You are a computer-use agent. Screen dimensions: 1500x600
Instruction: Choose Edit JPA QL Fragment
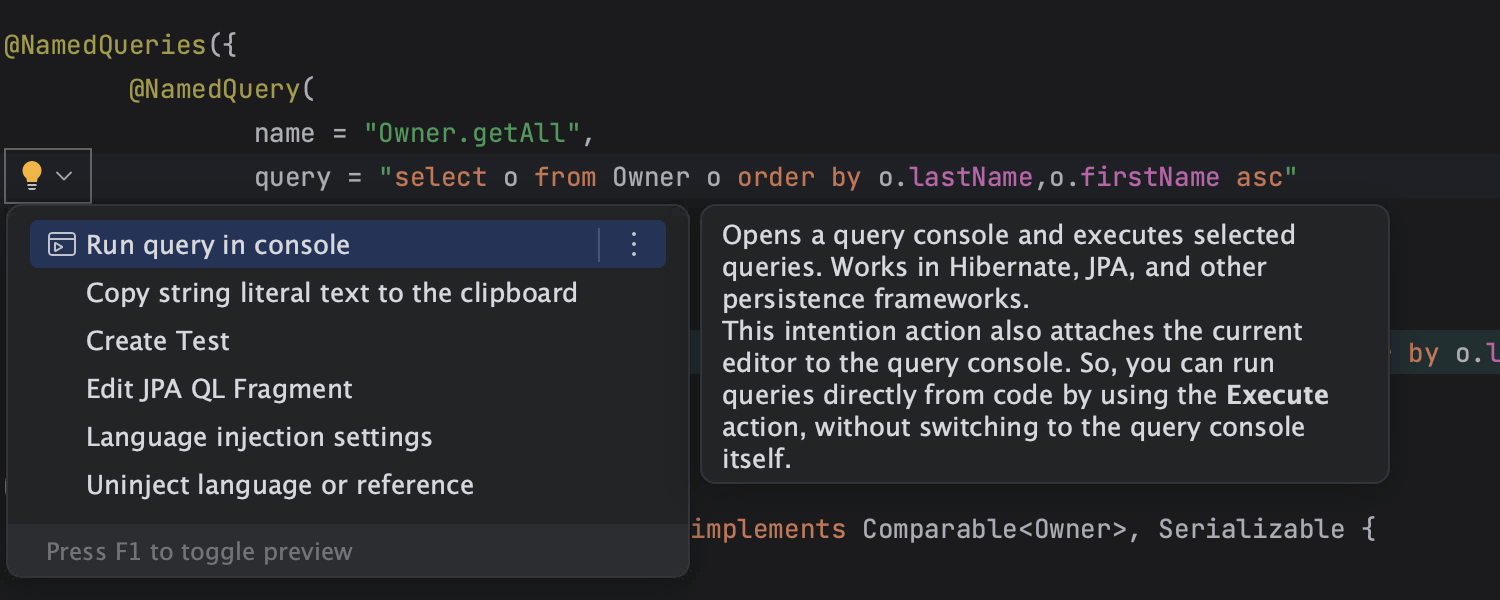(219, 389)
